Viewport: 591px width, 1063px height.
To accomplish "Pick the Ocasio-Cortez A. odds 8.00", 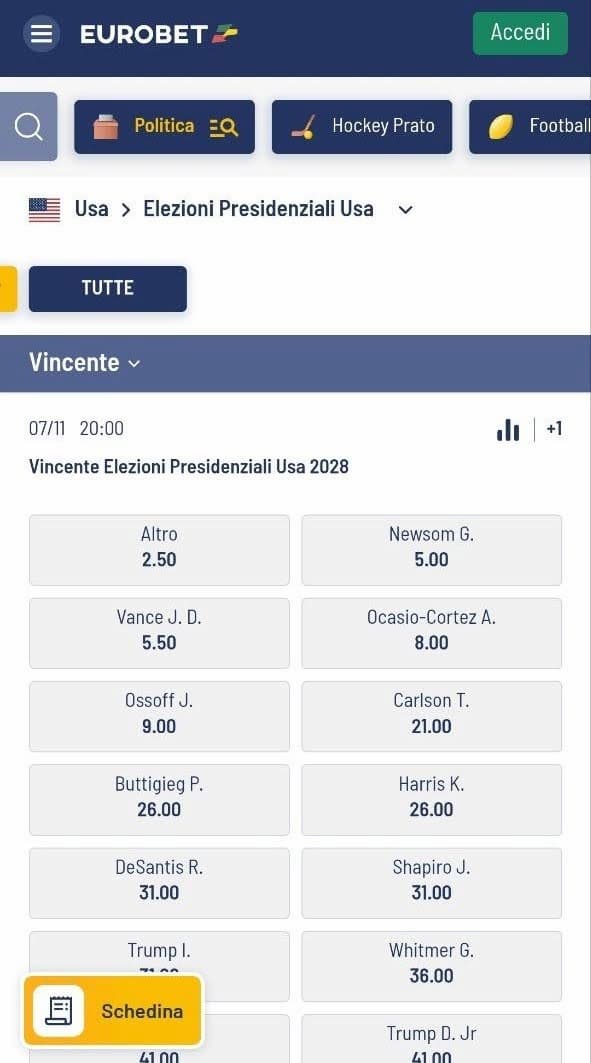I will click(x=432, y=633).
